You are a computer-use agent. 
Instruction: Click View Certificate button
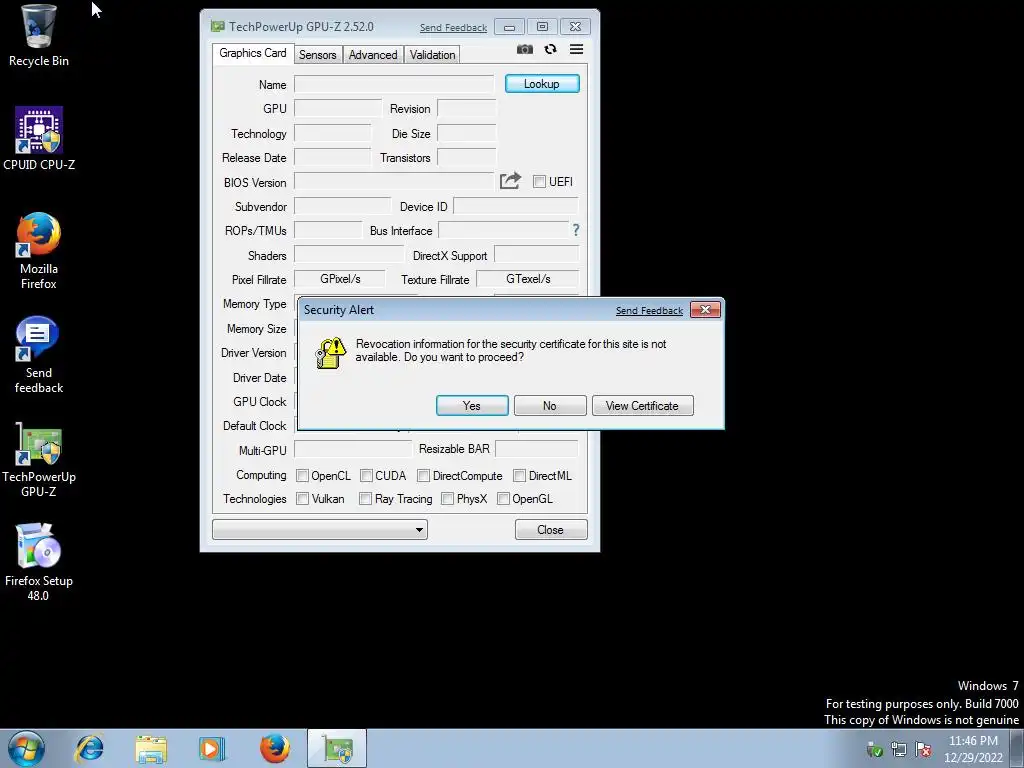(643, 406)
